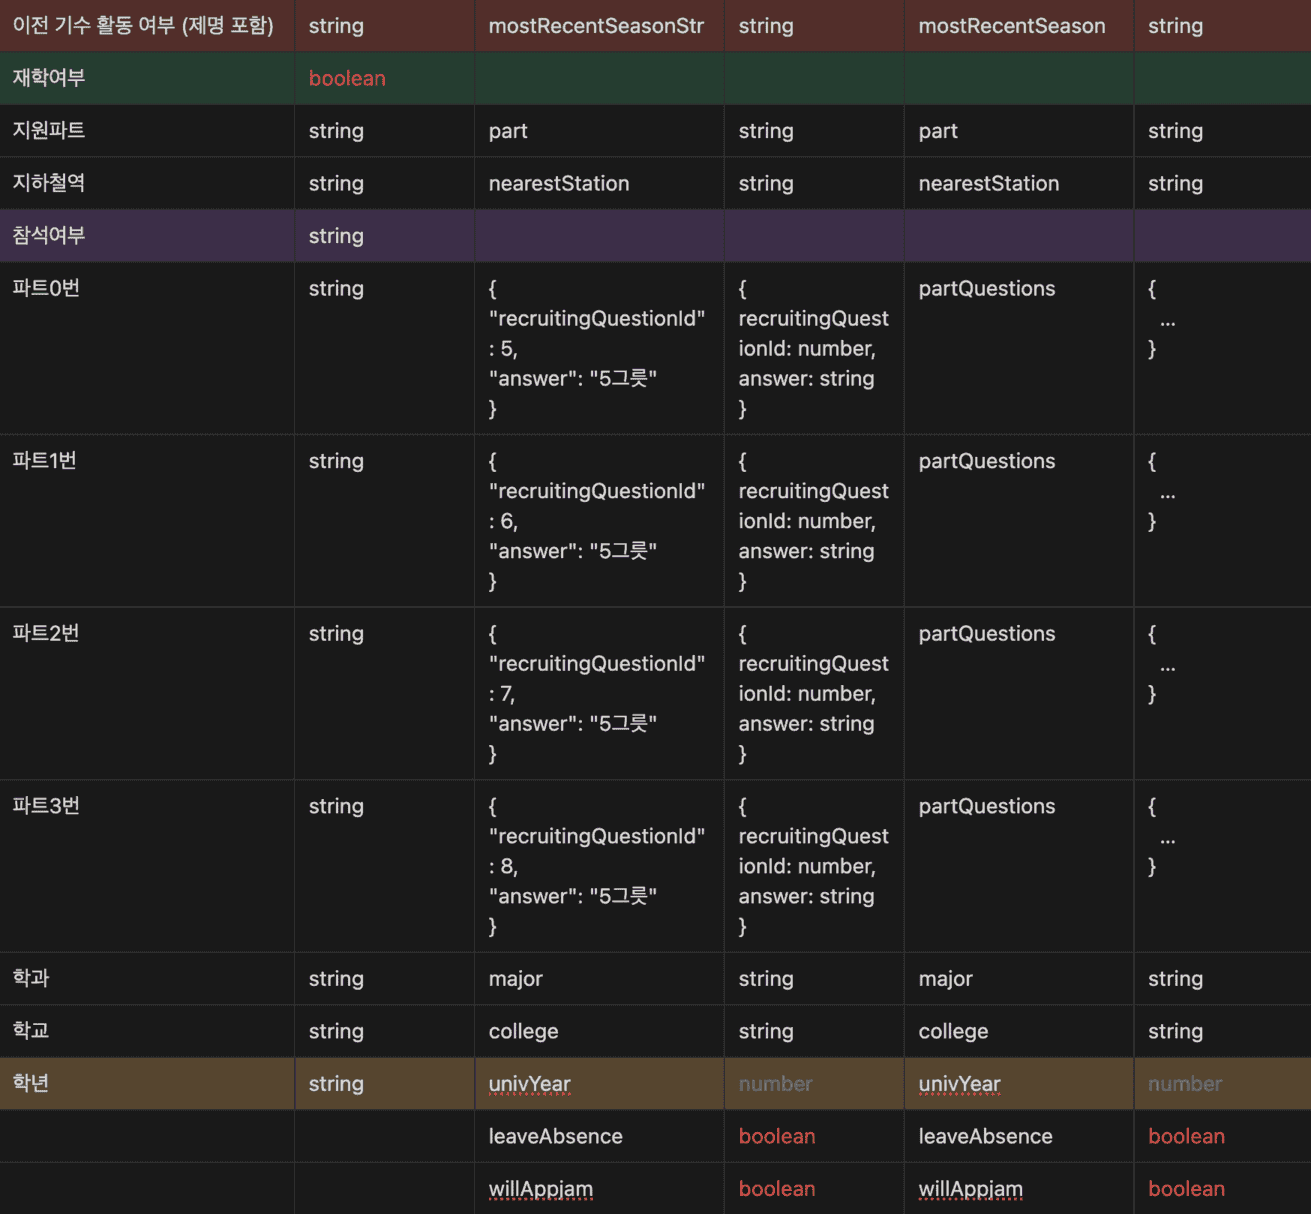Viewport: 1311px width, 1214px height.
Task: Select the 파트1번 cell
Action: coord(44,461)
